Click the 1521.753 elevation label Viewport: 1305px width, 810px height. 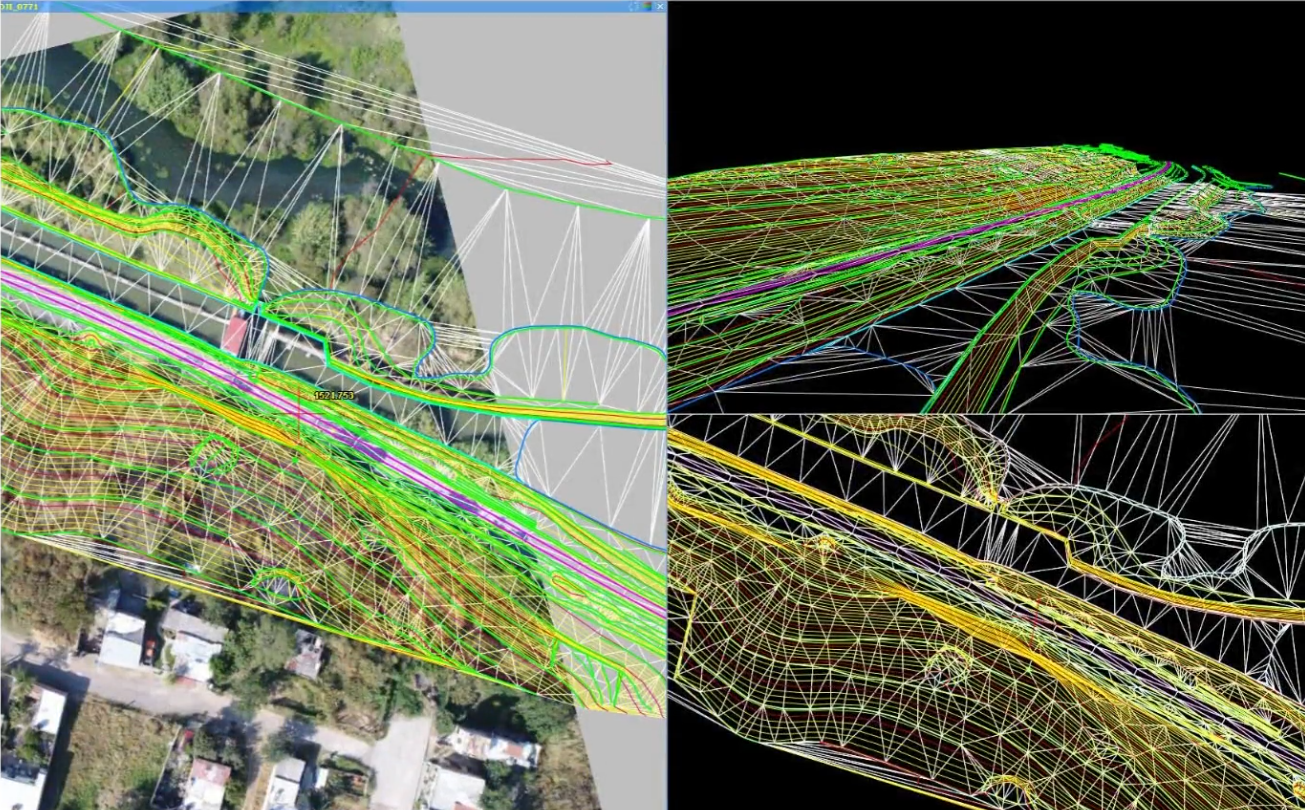[334, 396]
